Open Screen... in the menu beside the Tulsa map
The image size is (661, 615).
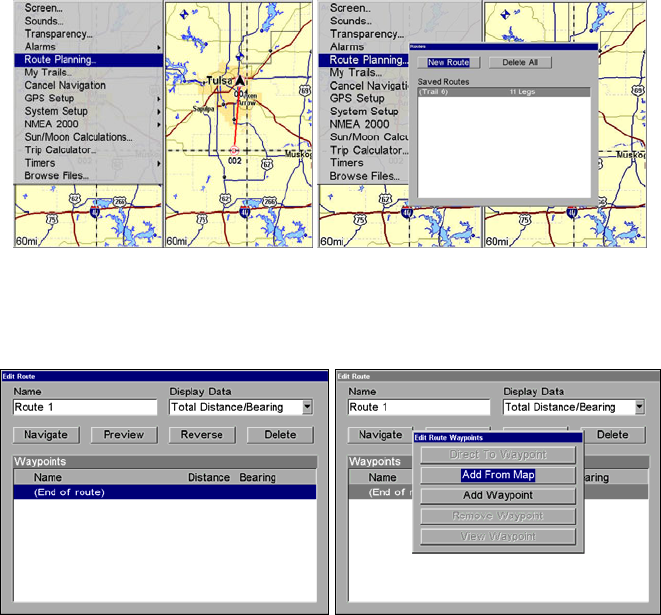tap(44, 8)
